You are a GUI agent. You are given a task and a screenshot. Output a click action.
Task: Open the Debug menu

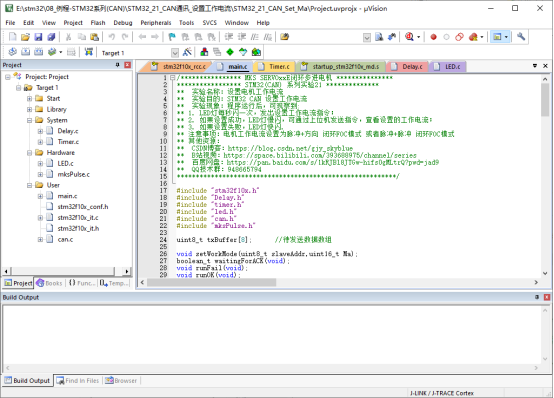[123, 23]
